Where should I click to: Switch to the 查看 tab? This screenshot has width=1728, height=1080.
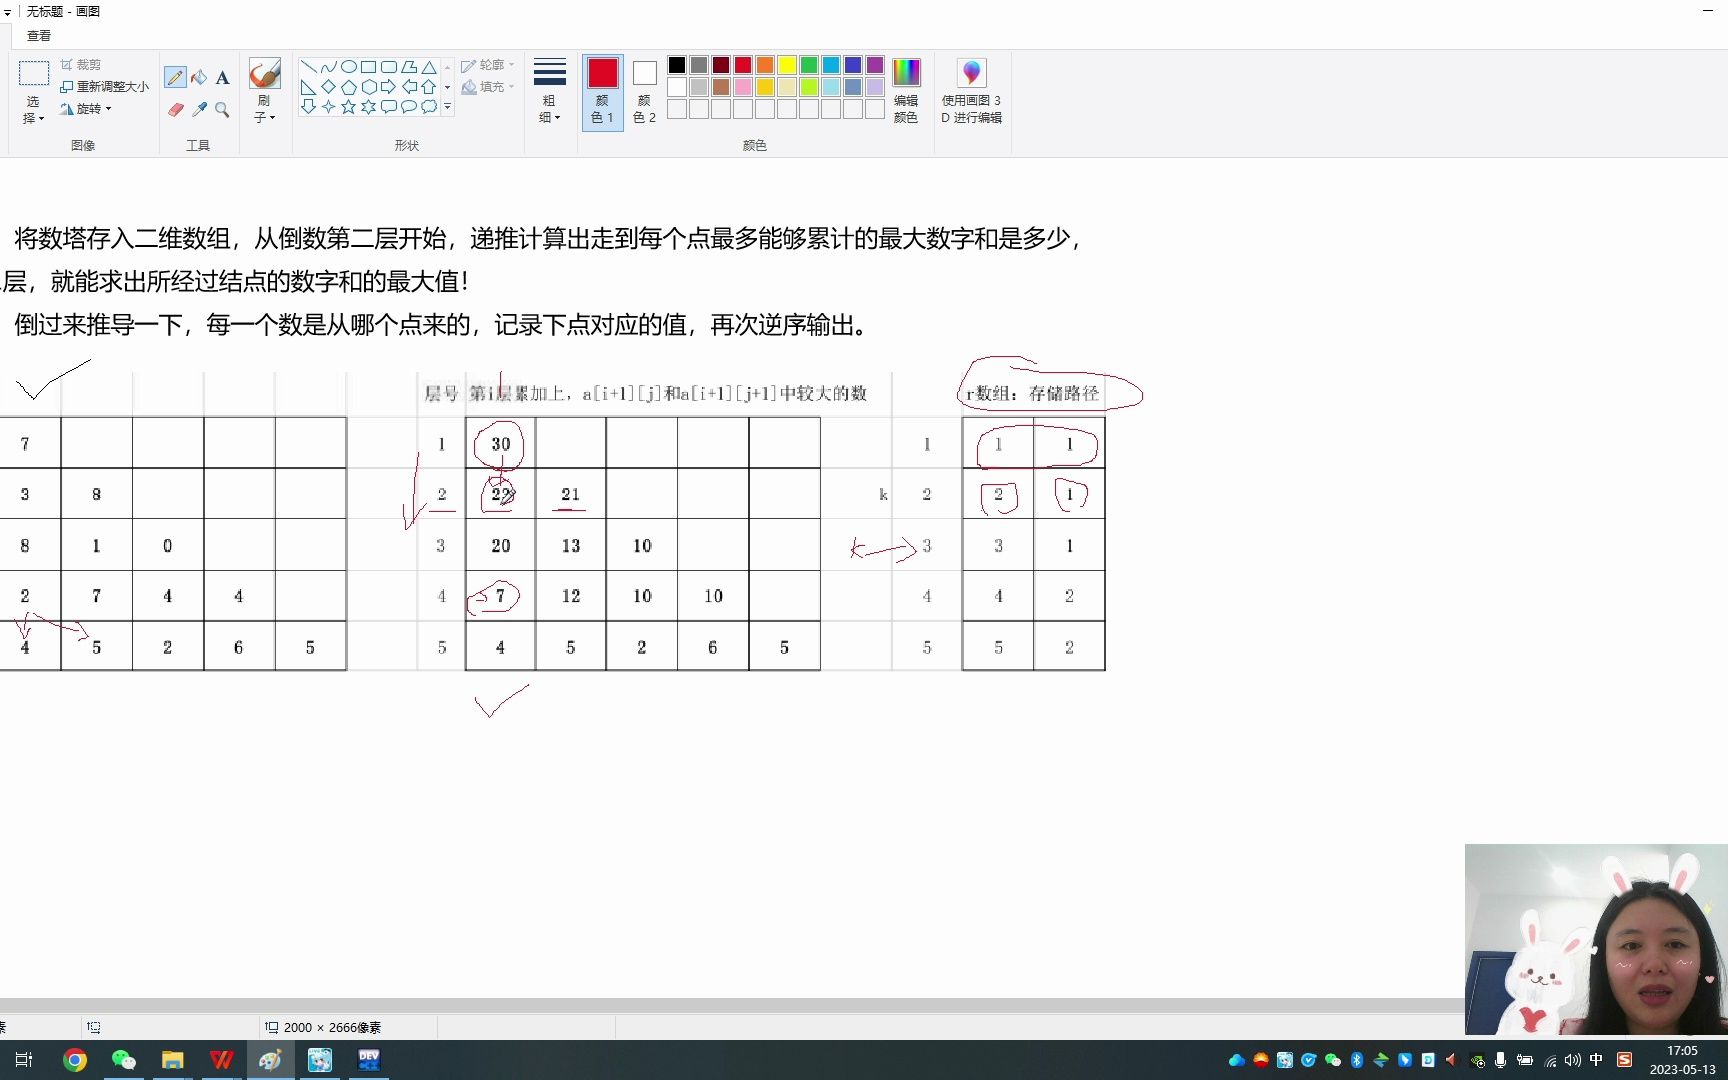point(38,35)
